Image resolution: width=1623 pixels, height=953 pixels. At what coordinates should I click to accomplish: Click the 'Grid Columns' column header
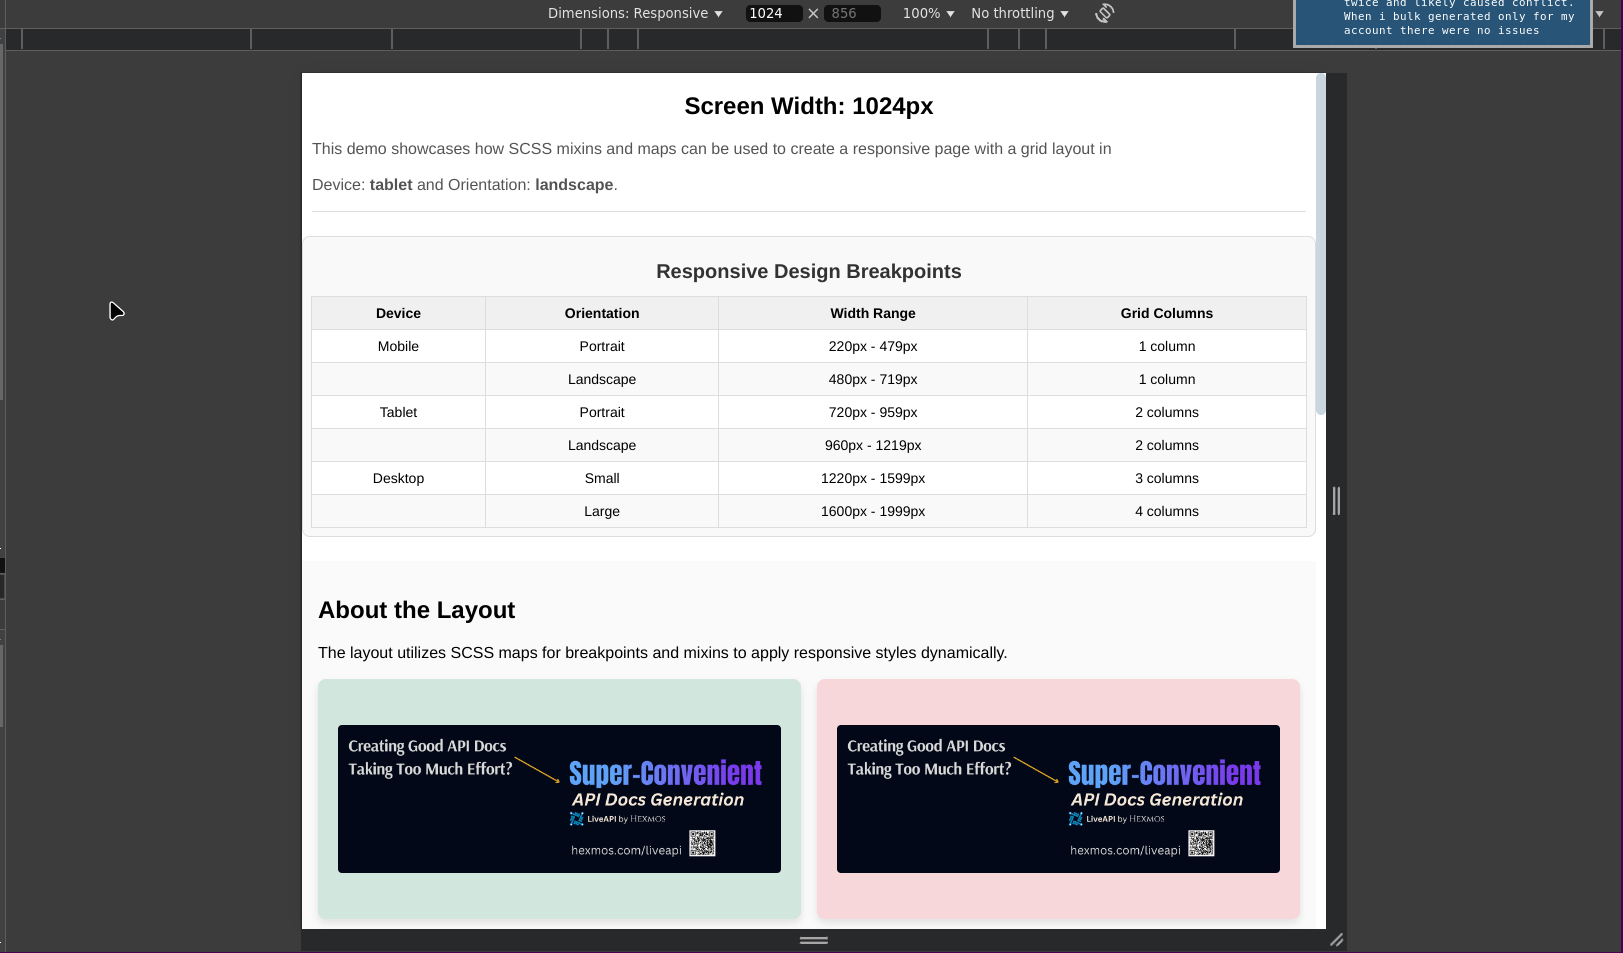[1167, 313]
